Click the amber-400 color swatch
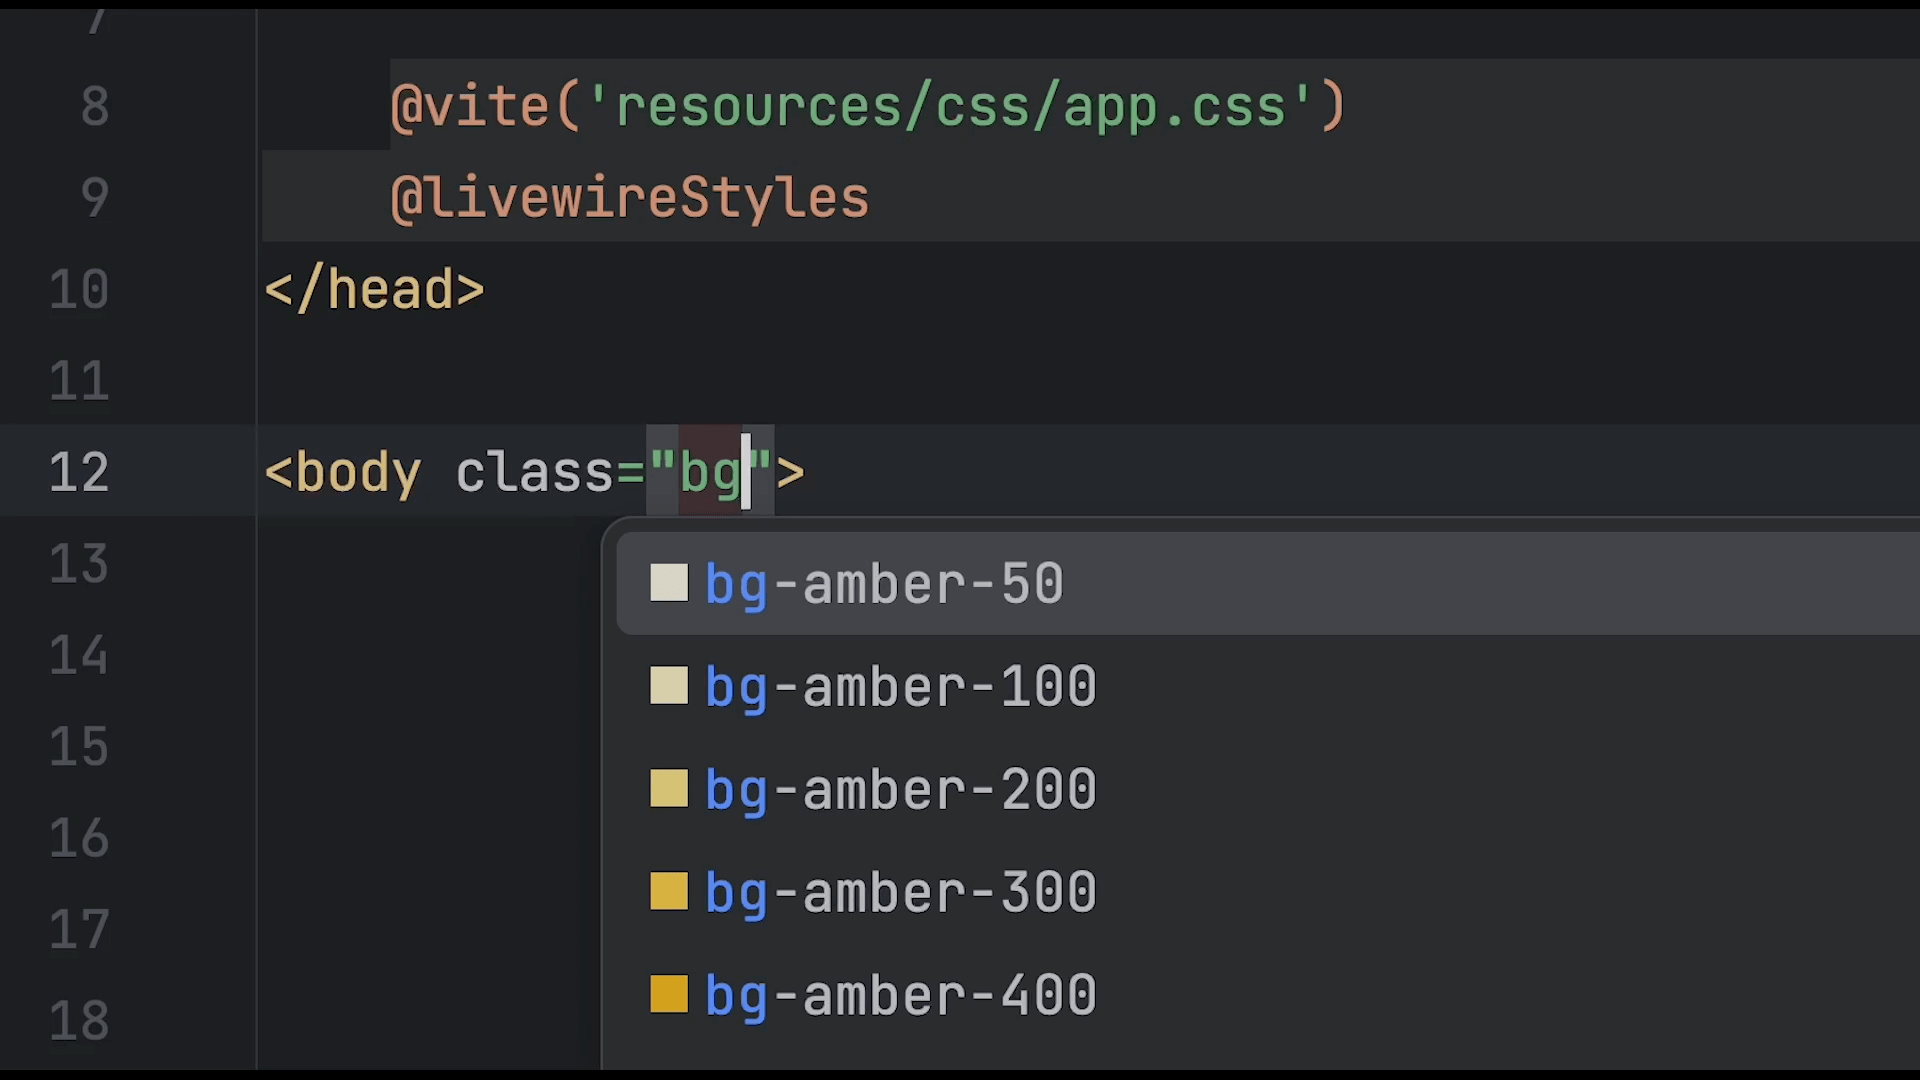This screenshot has height=1080, width=1920. tap(668, 995)
